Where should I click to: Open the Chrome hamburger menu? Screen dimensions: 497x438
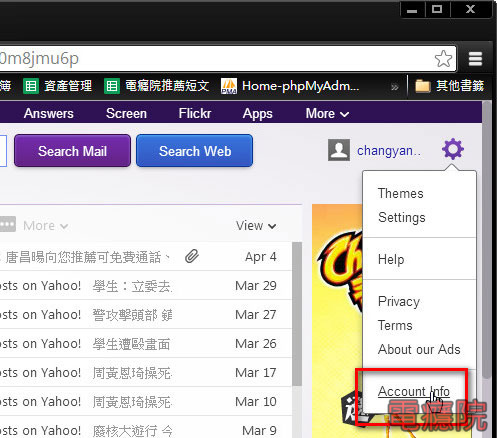[x=475, y=59]
